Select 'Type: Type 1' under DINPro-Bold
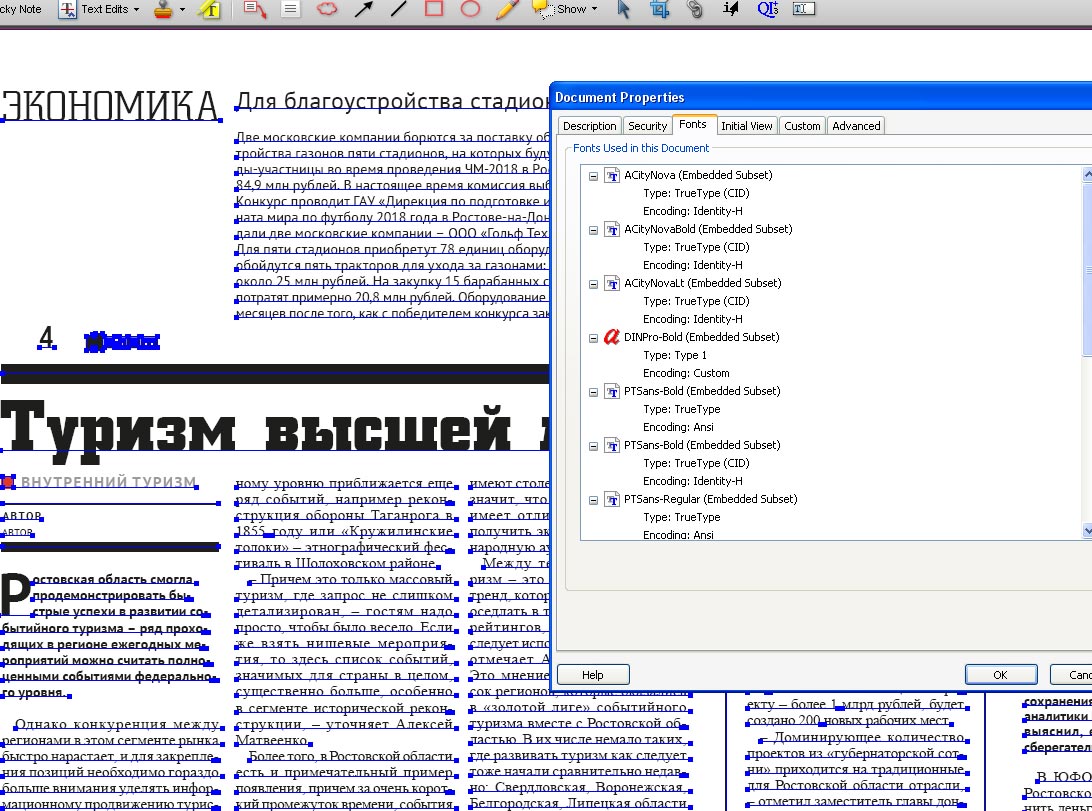The height and width of the screenshot is (811, 1092). pyautogui.click(x=674, y=355)
